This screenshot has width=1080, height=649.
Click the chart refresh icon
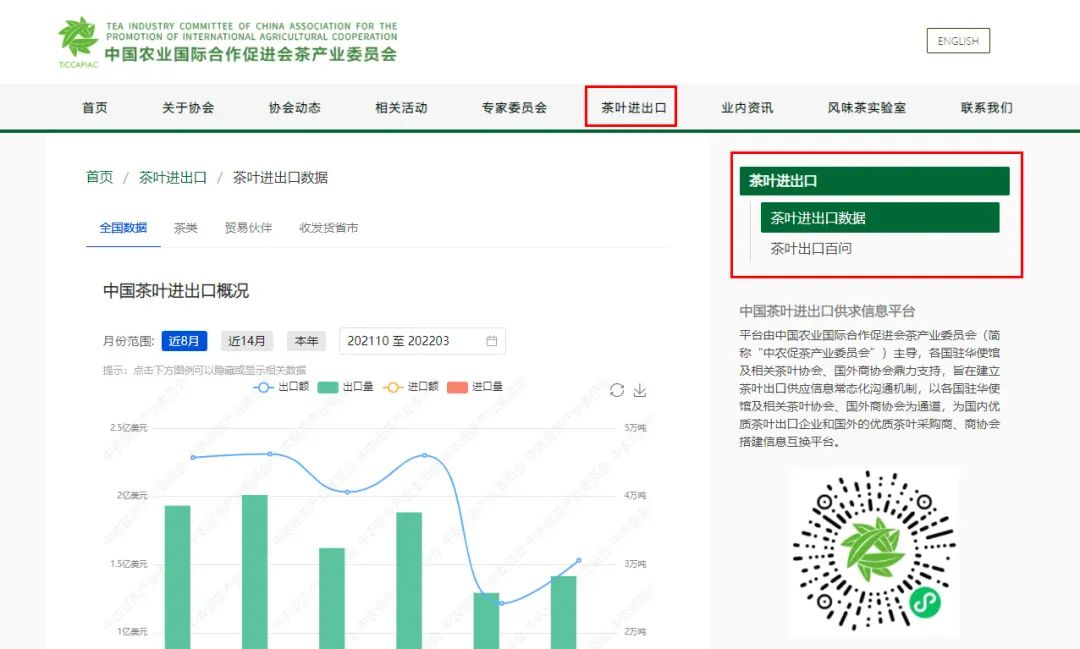point(617,389)
